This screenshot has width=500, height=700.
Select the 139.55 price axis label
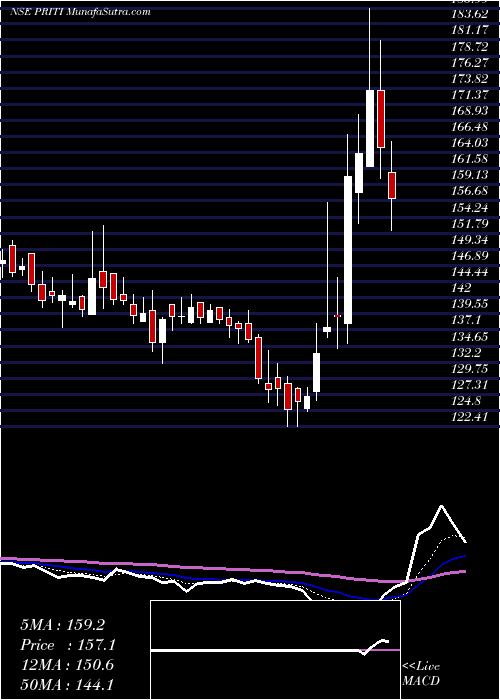tap(469, 304)
